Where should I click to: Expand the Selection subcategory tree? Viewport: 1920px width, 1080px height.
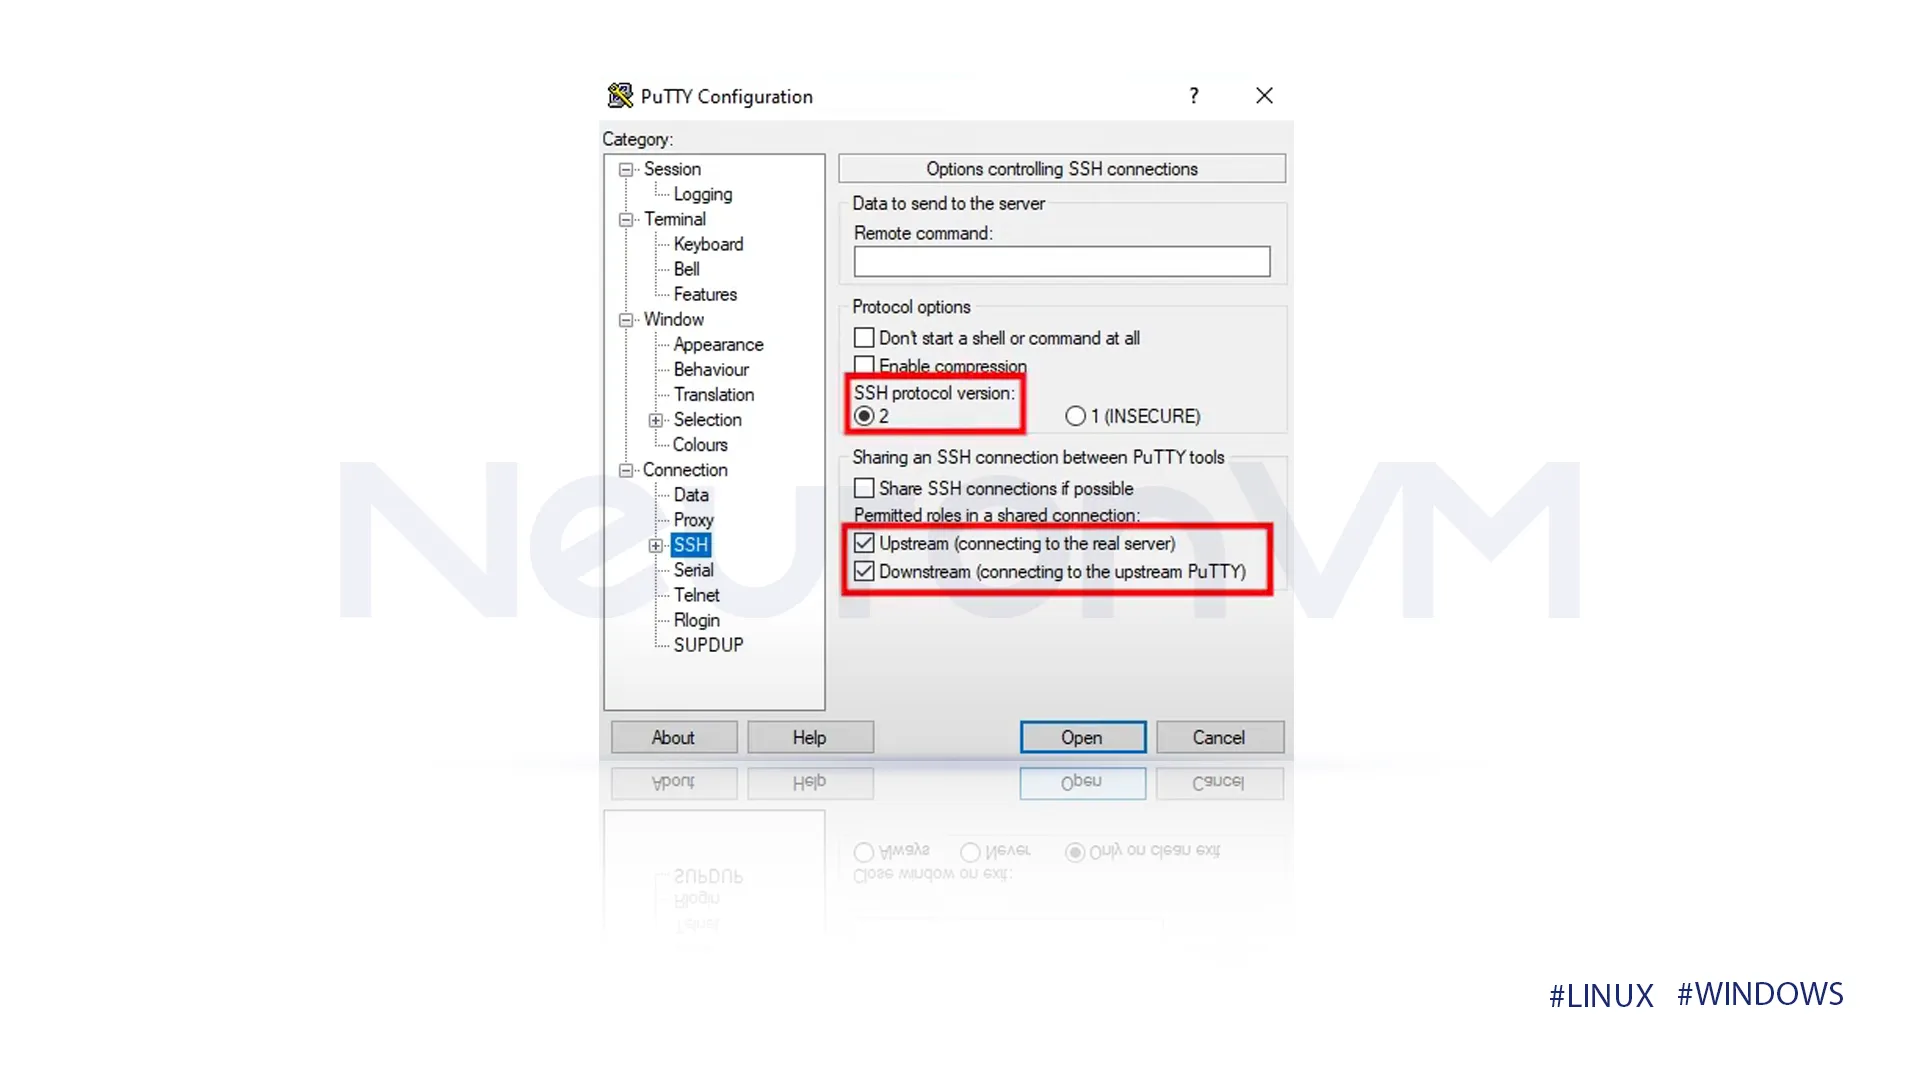(x=657, y=419)
